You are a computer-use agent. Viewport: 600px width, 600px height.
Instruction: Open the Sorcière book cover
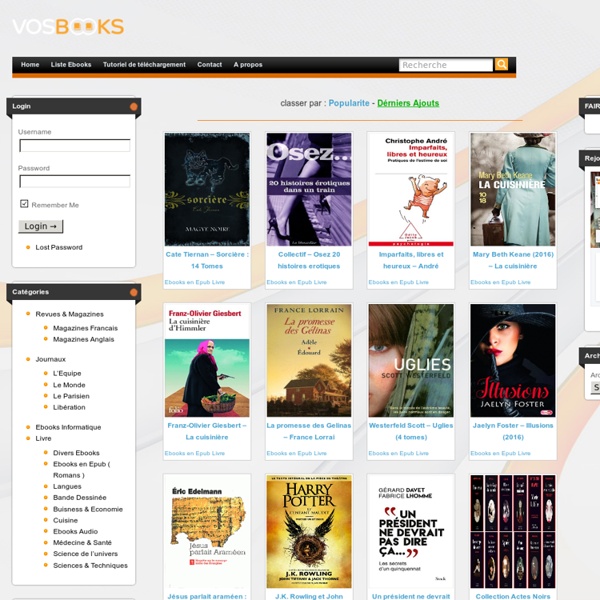207,189
